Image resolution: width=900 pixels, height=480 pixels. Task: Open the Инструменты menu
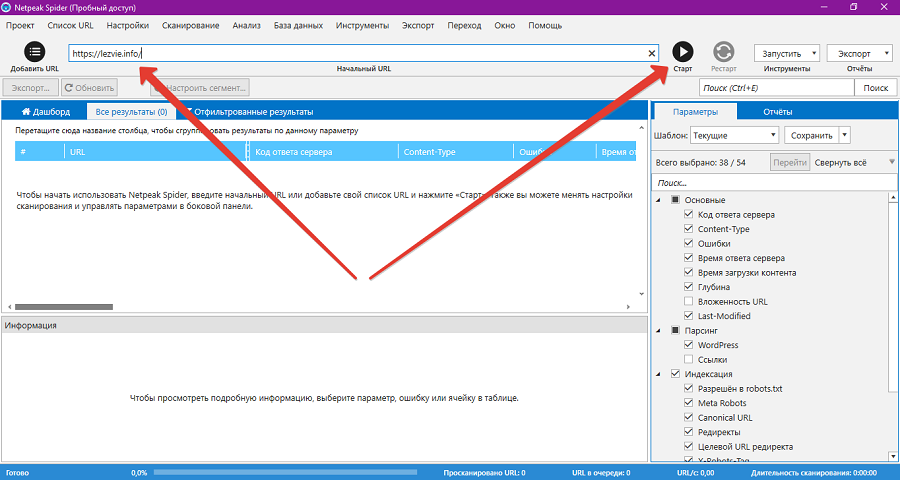(363, 25)
